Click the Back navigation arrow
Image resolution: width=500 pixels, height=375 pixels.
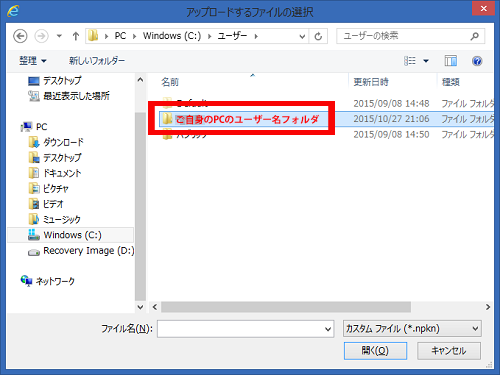click(20, 36)
